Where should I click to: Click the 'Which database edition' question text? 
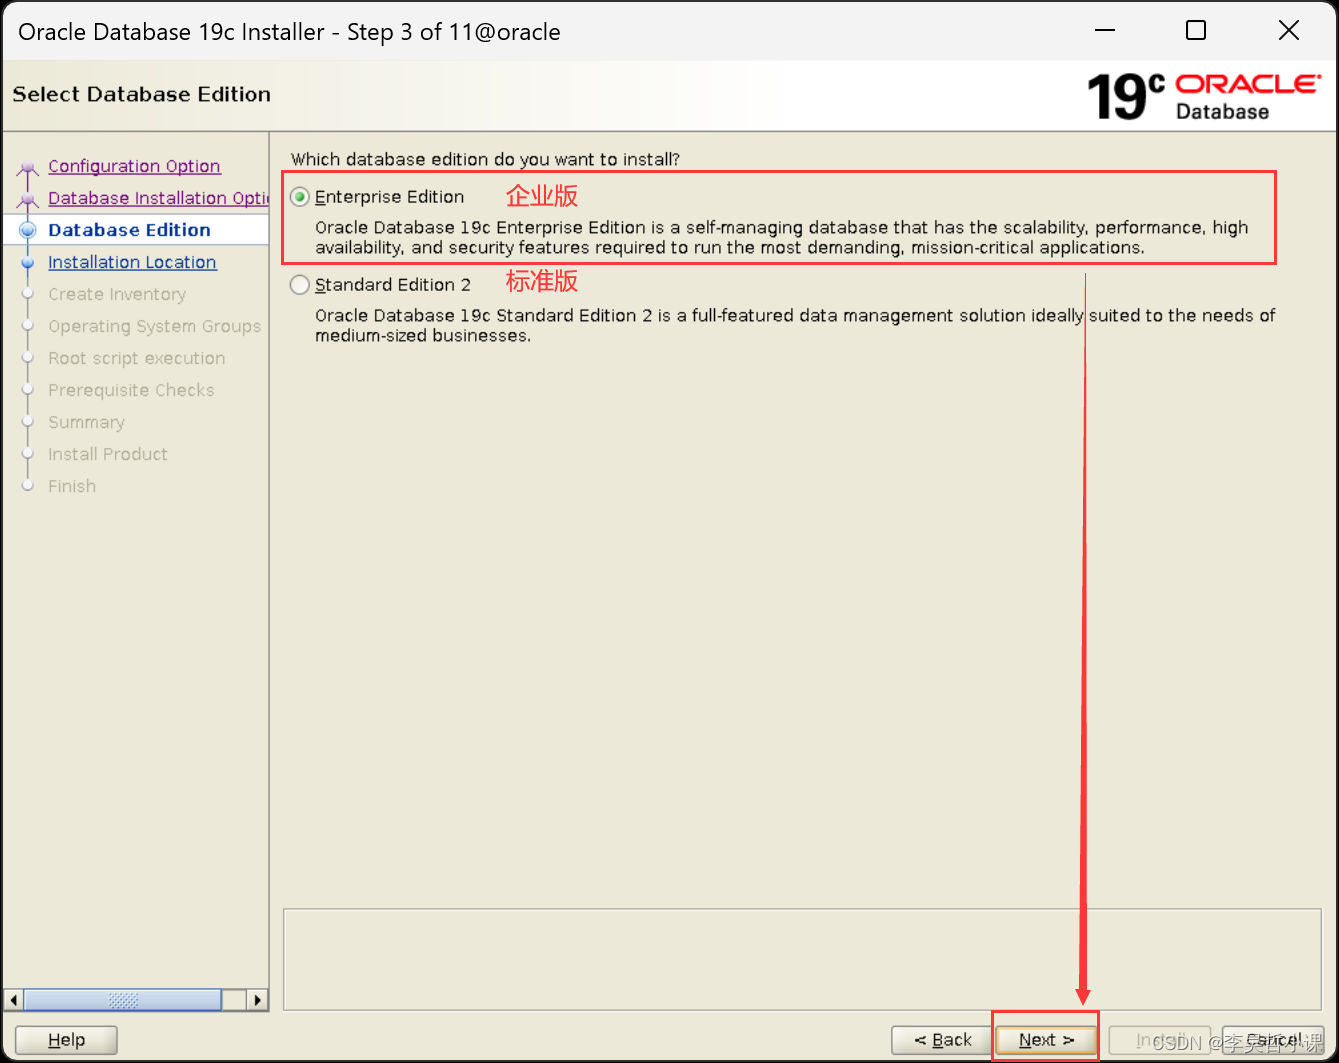tap(485, 159)
